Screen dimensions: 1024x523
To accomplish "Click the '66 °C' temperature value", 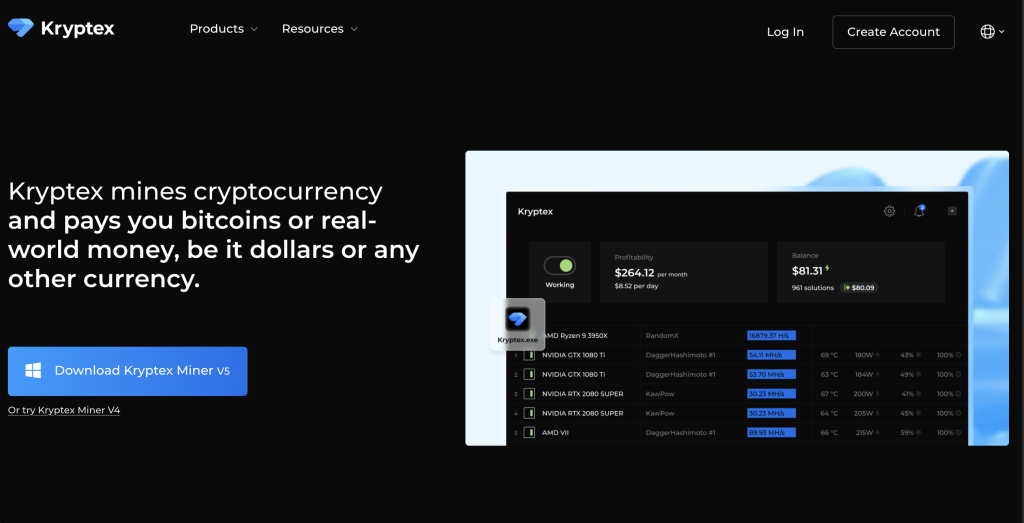I will tap(829, 433).
